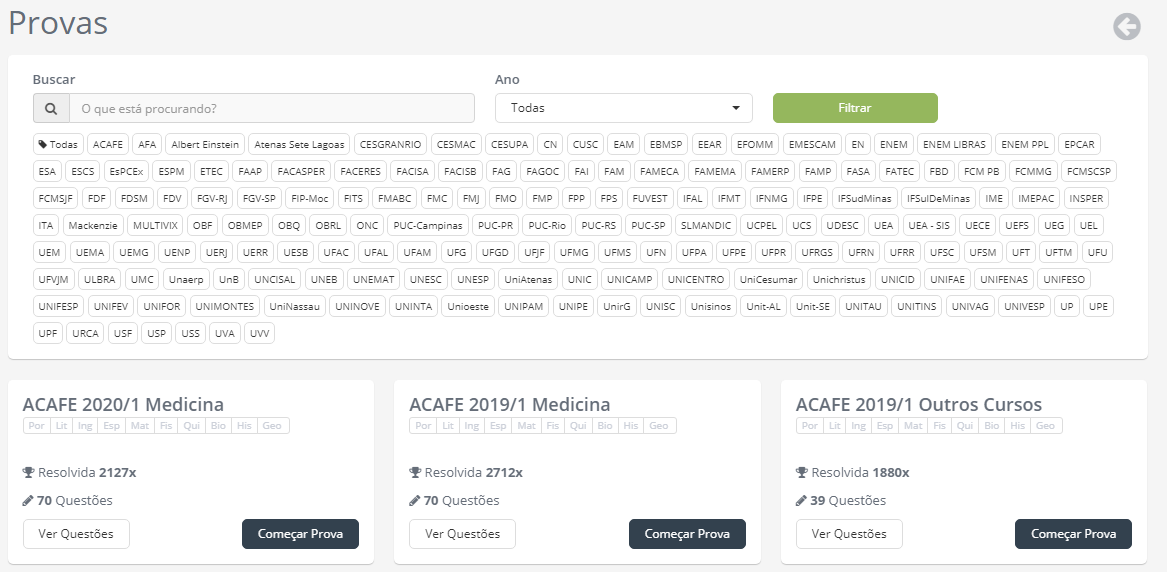The height and width of the screenshot is (572, 1167).
Task: Focus the 'O que está procurando?' search field
Action: pyautogui.click(x=272, y=109)
